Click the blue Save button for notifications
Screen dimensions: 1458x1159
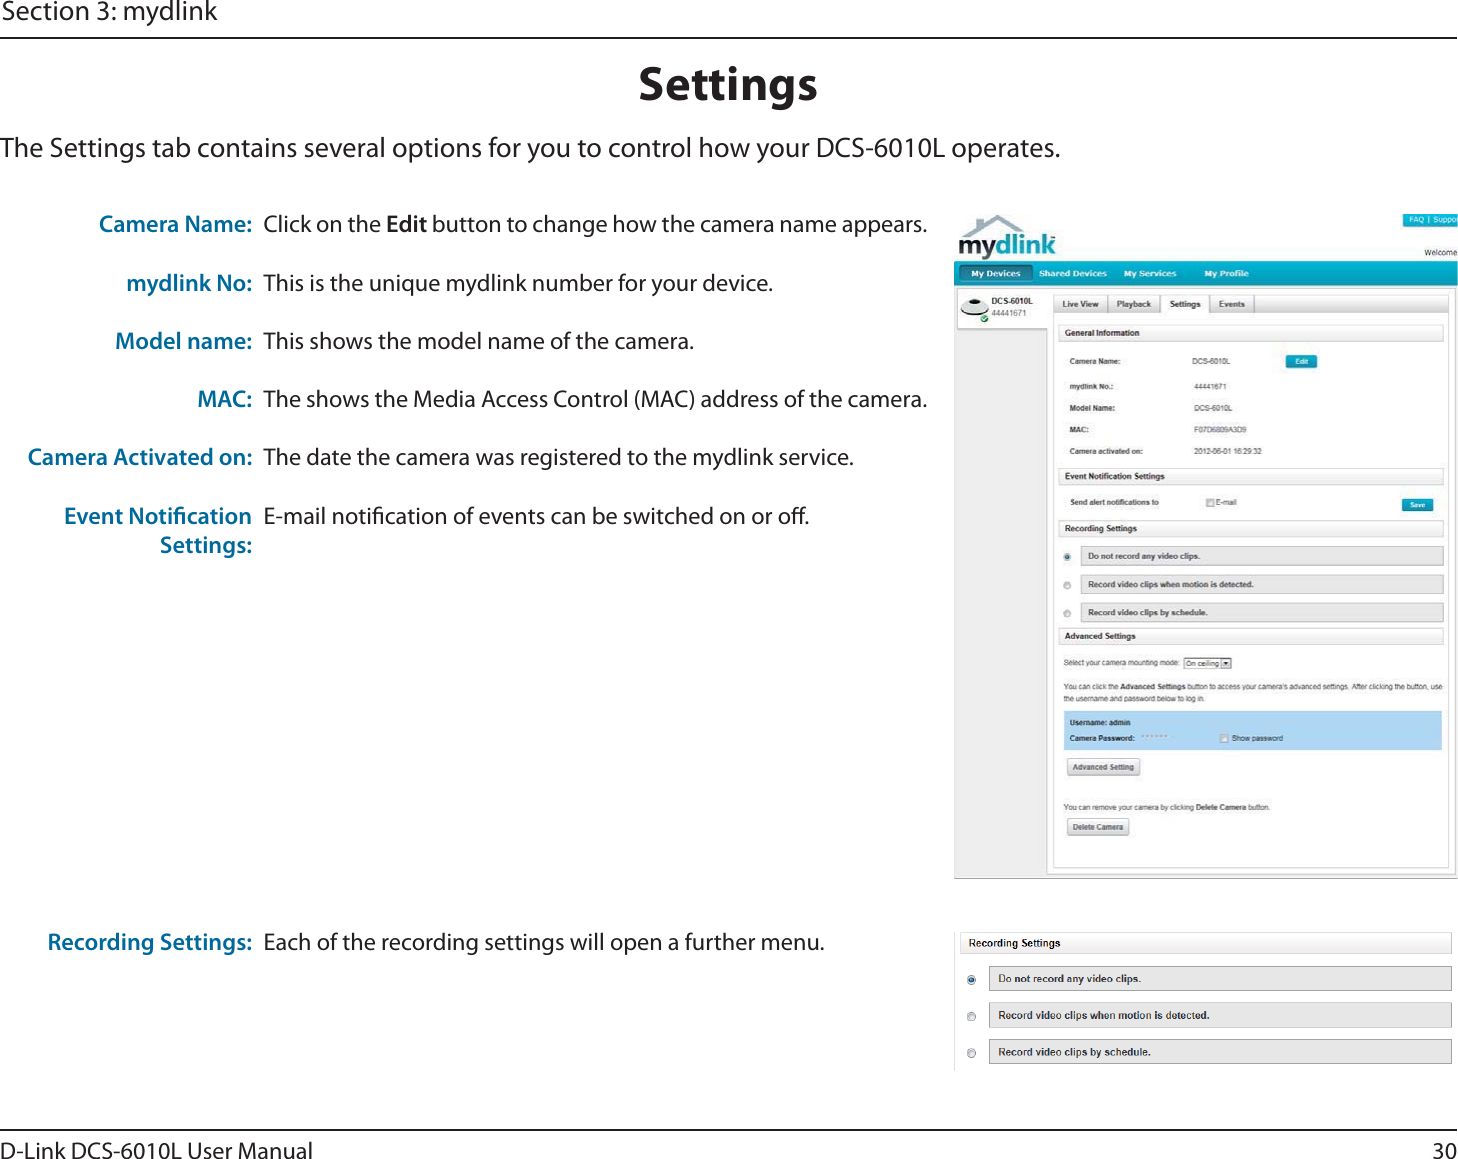1417,505
